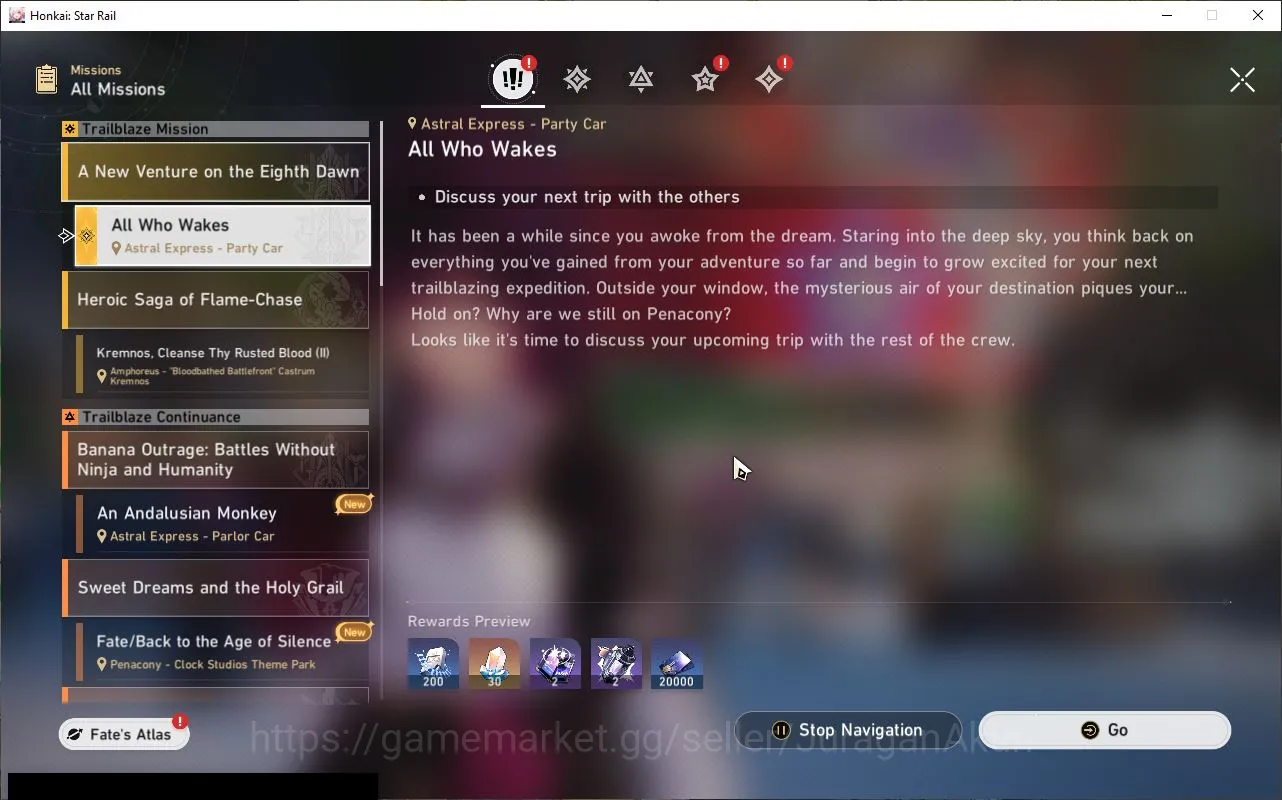Switch to the Trailblaze Mission filter tab
The height and width of the screenshot is (800, 1282).
577,80
